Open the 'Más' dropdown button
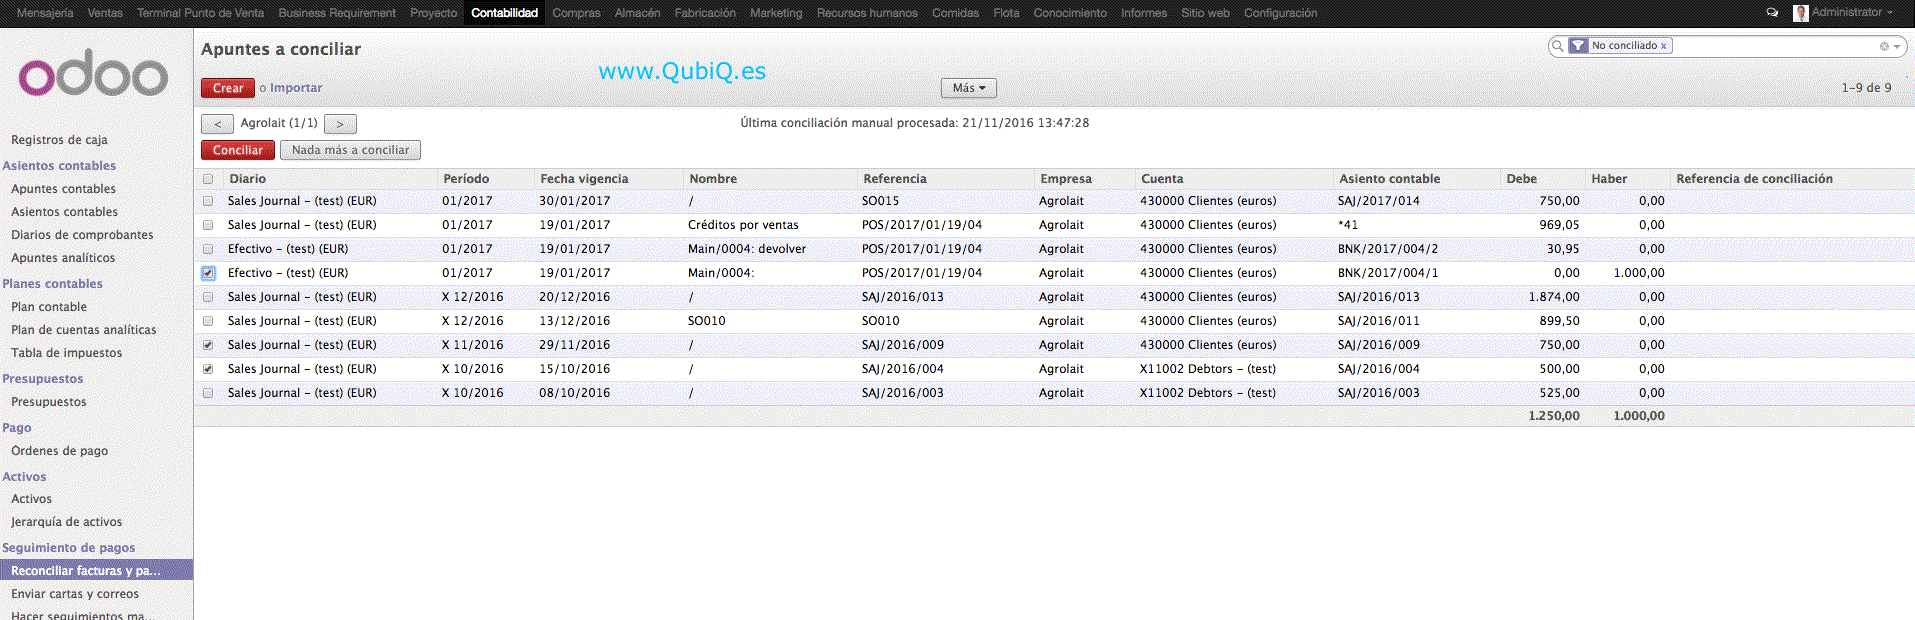 point(968,88)
